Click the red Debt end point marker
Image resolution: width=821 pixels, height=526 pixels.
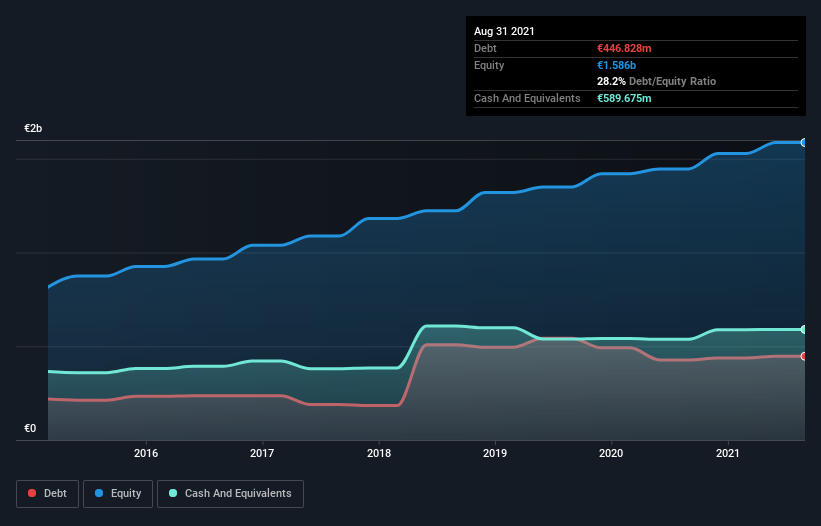pyautogui.click(x=804, y=356)
